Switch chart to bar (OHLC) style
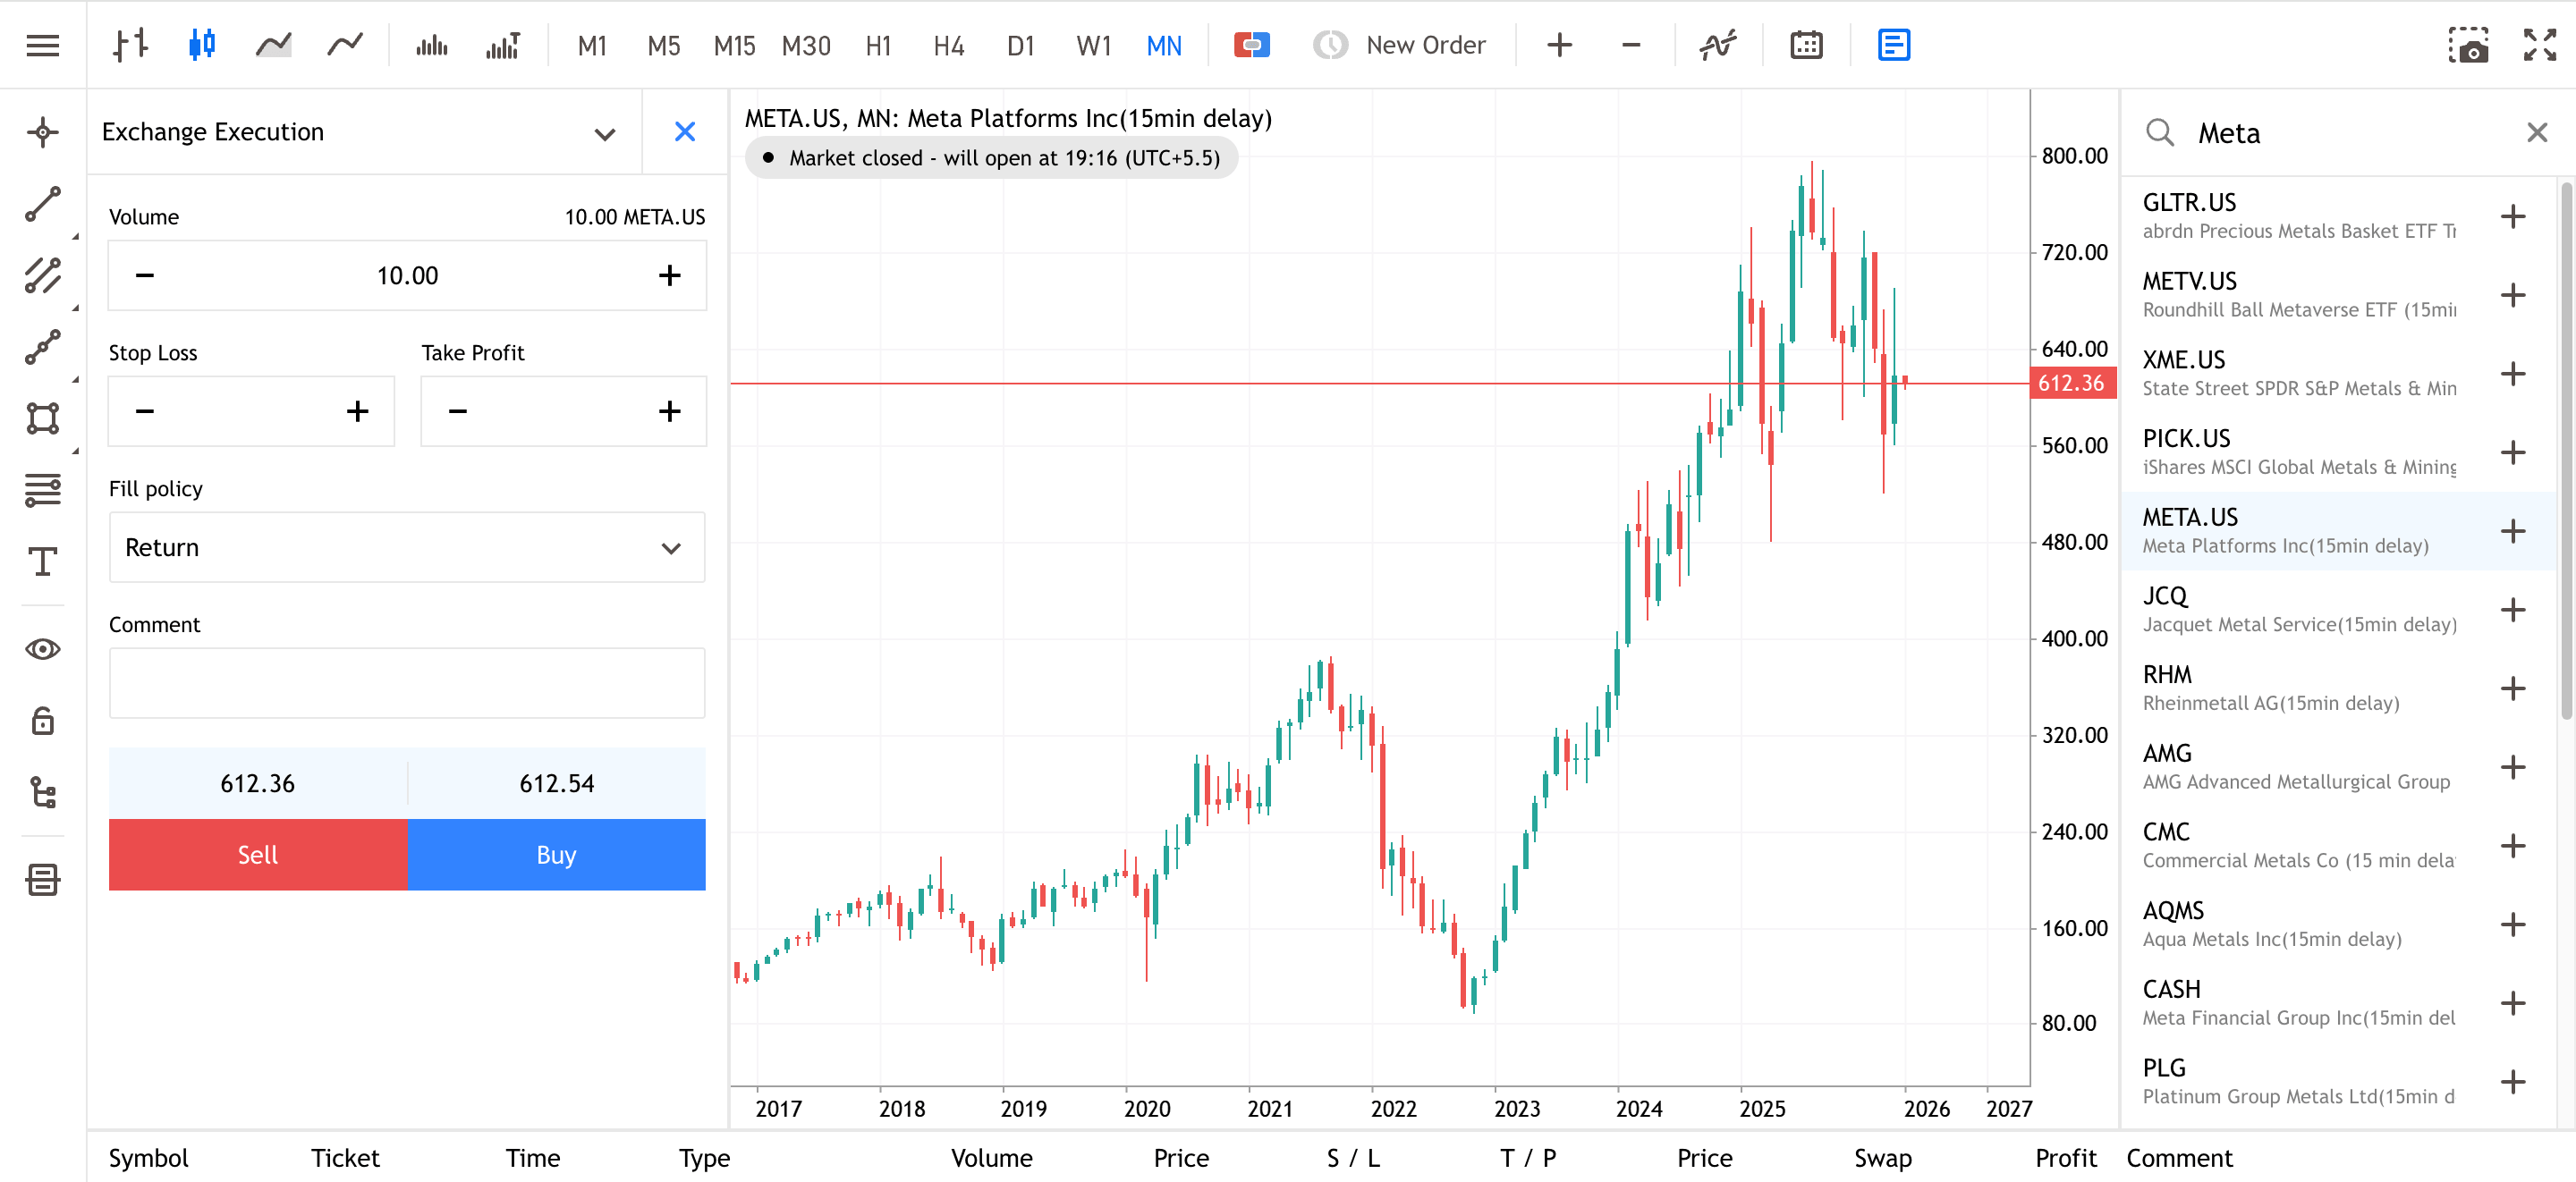The width and height of the screenshot is (2576, 1182). point(131,45)
